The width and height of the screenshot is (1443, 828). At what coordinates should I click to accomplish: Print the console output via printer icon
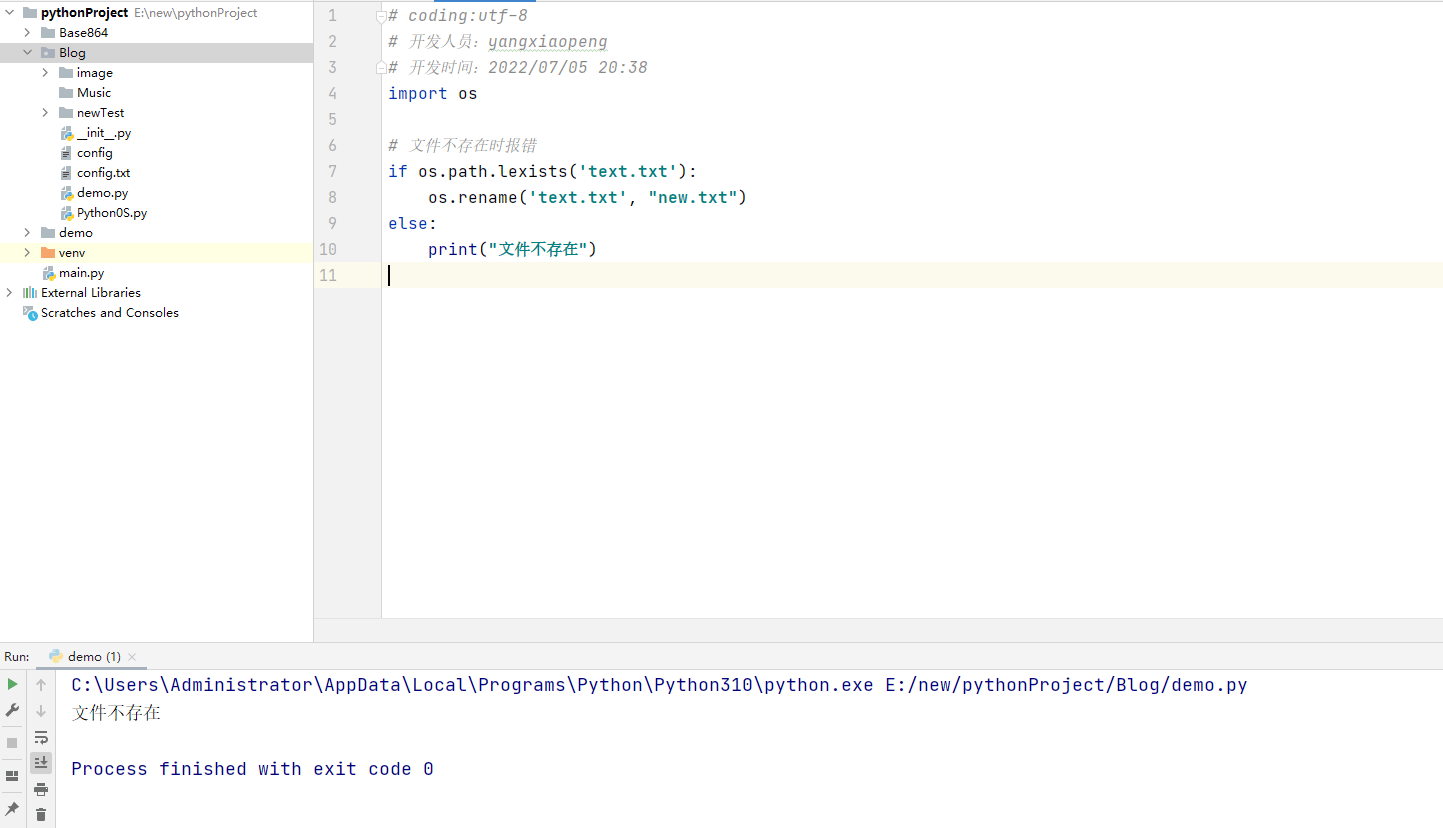(41, 789)
